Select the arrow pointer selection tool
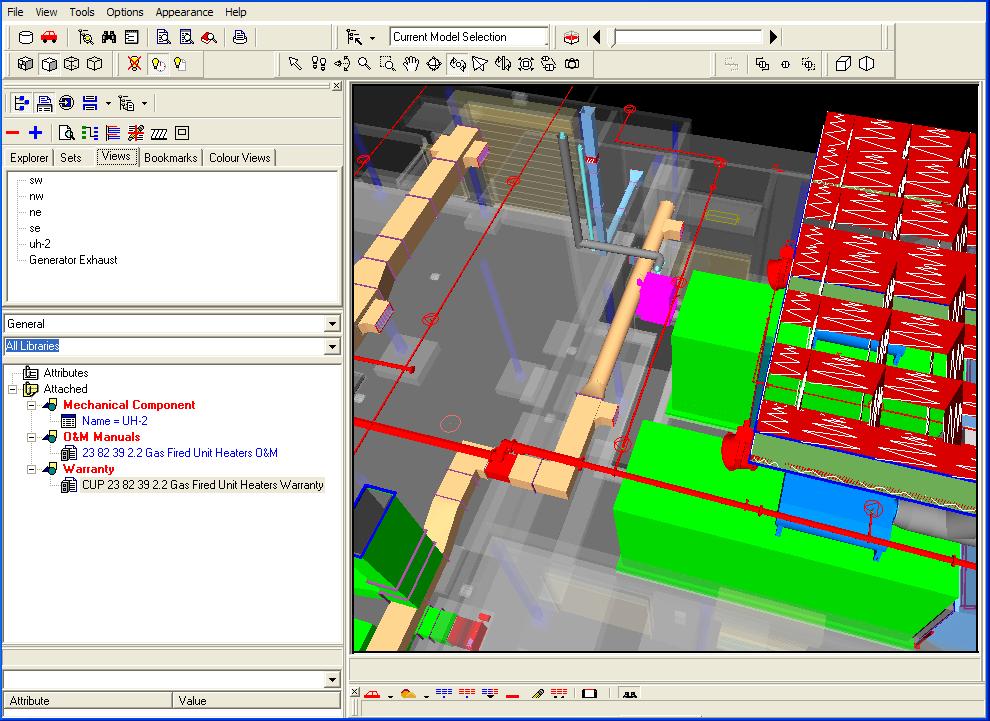 [295, 64]
